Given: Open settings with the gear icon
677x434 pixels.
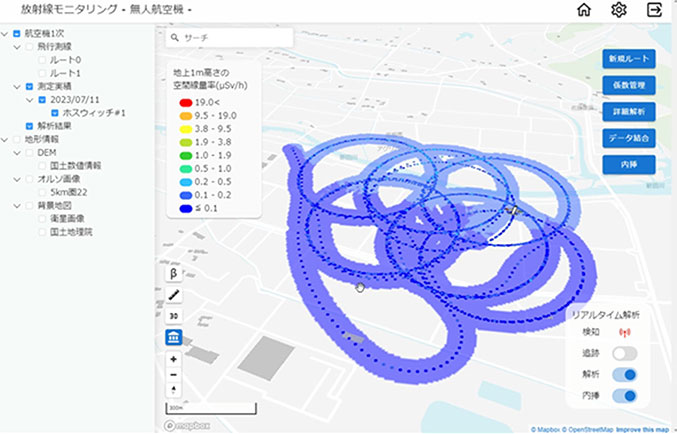Looking at the screenshot, I should pos(619,10).
